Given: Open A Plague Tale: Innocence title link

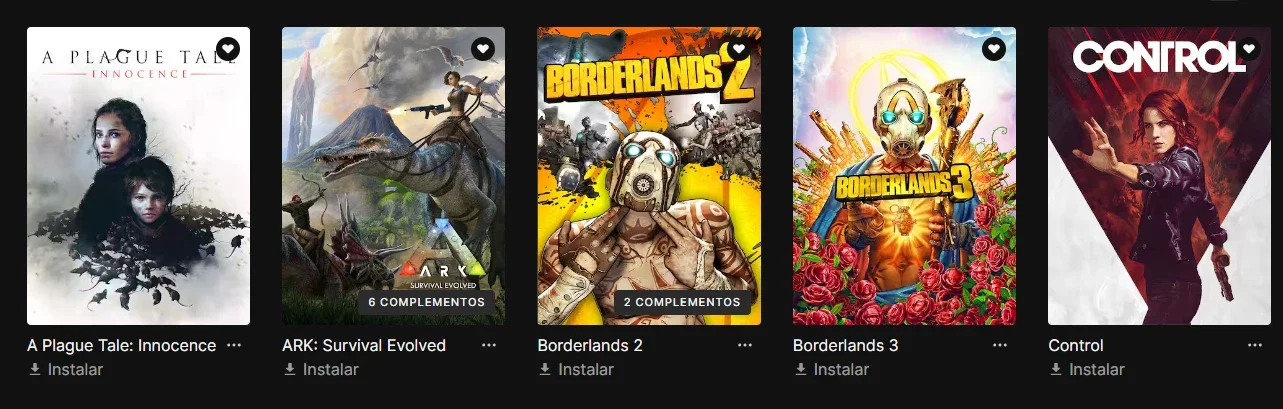Looking at the screenshot, I should pos(122,345).
